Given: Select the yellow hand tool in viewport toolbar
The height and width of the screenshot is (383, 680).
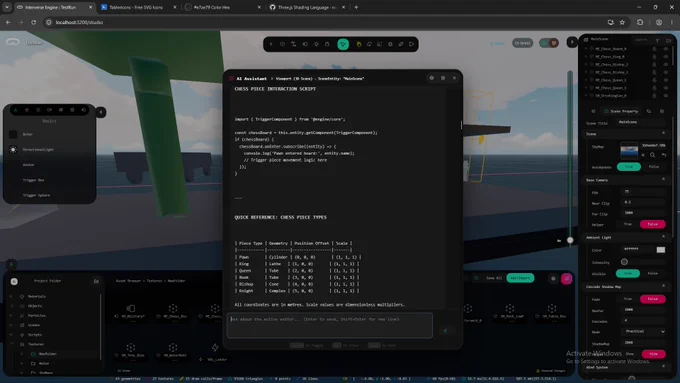Looking at the screenshot, I should (359, 44).
